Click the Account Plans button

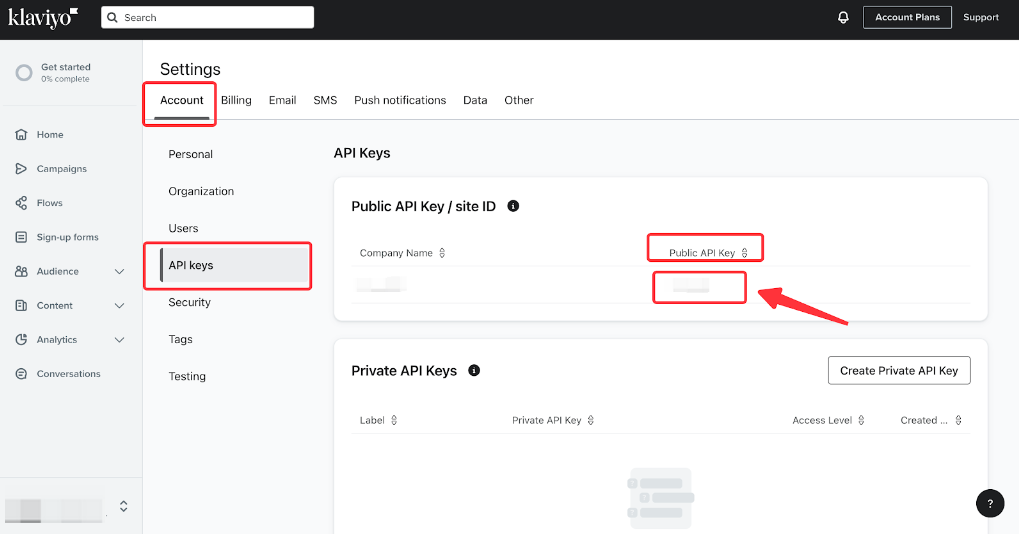pyautogui.click(x=907, y=18)
